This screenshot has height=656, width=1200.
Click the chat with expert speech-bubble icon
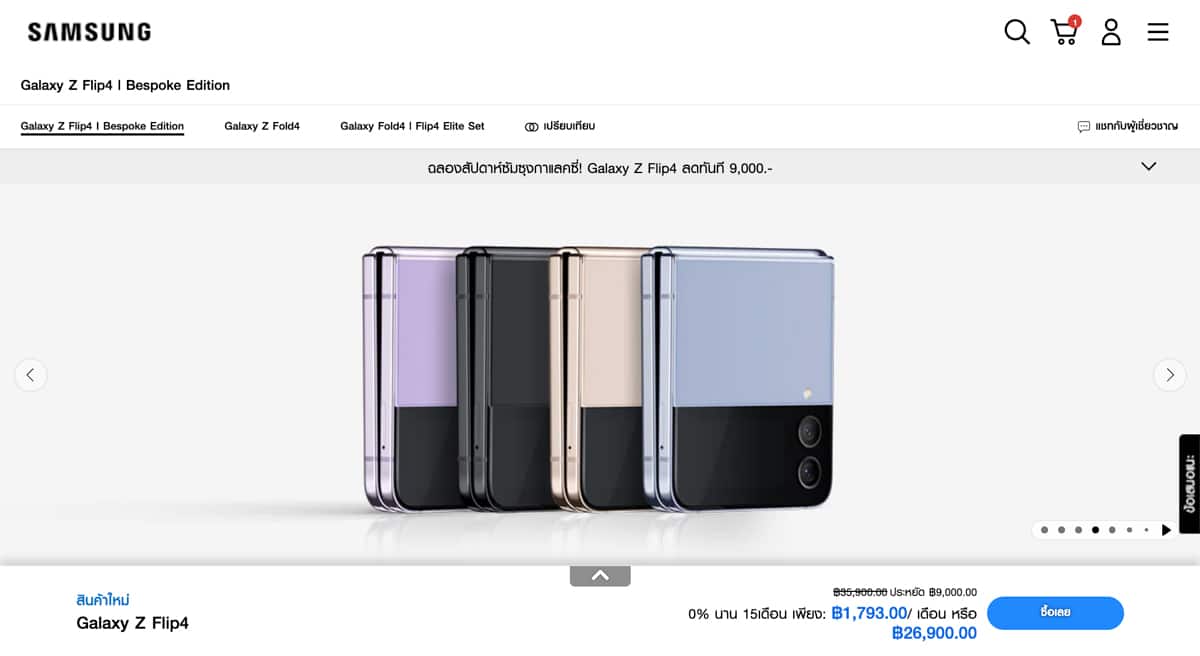pyautogui.click(x=1083, y=127)
